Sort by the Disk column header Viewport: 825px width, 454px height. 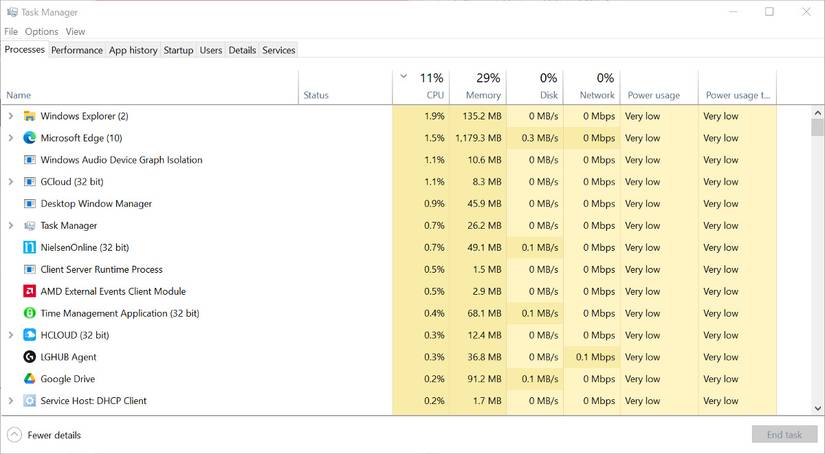click(535, 87)
